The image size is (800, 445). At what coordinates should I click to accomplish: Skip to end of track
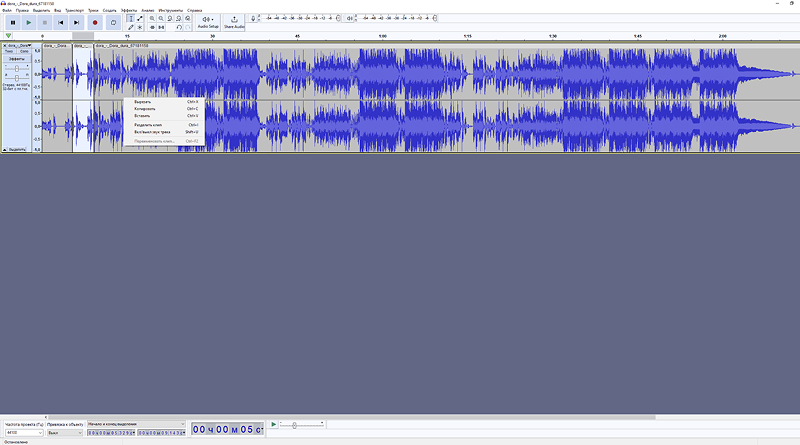pos(76,22)
